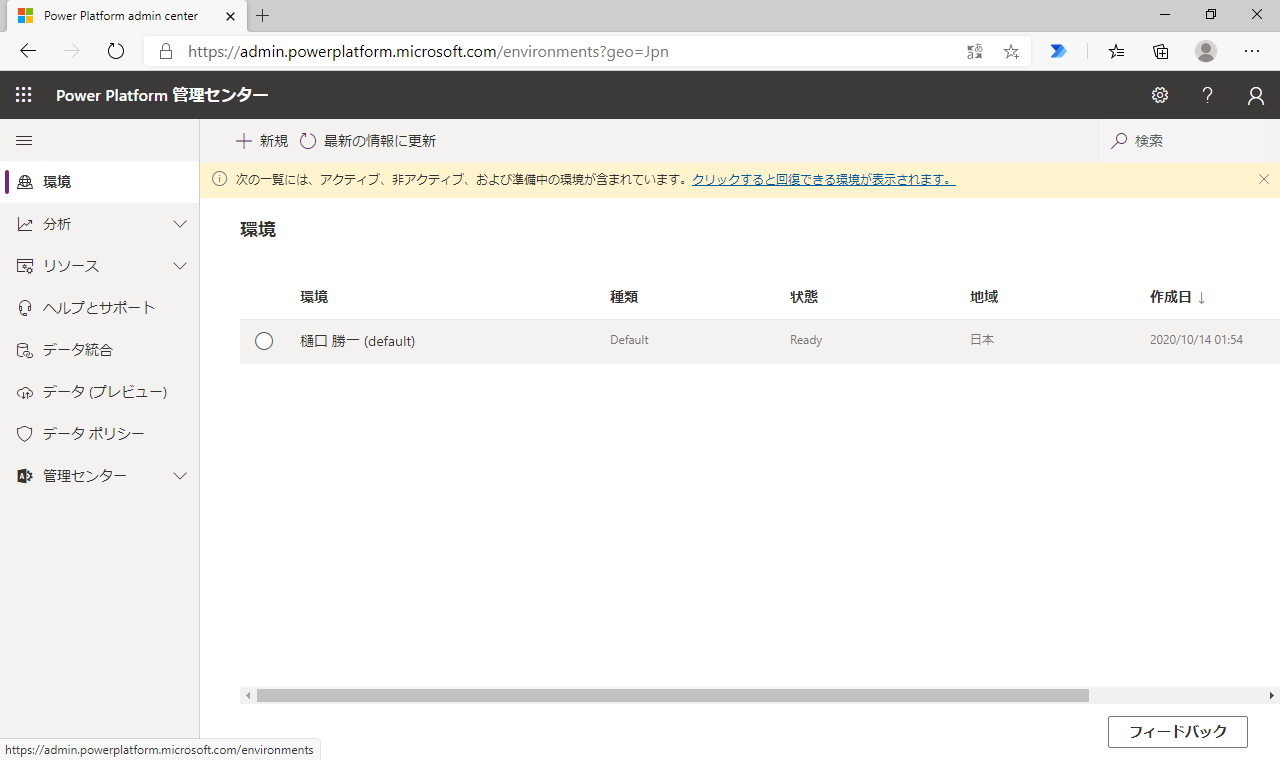Image resolution: width=1280 pixels, height=760 pixels.
Task: Click the 新規 button
Action: 262,141
